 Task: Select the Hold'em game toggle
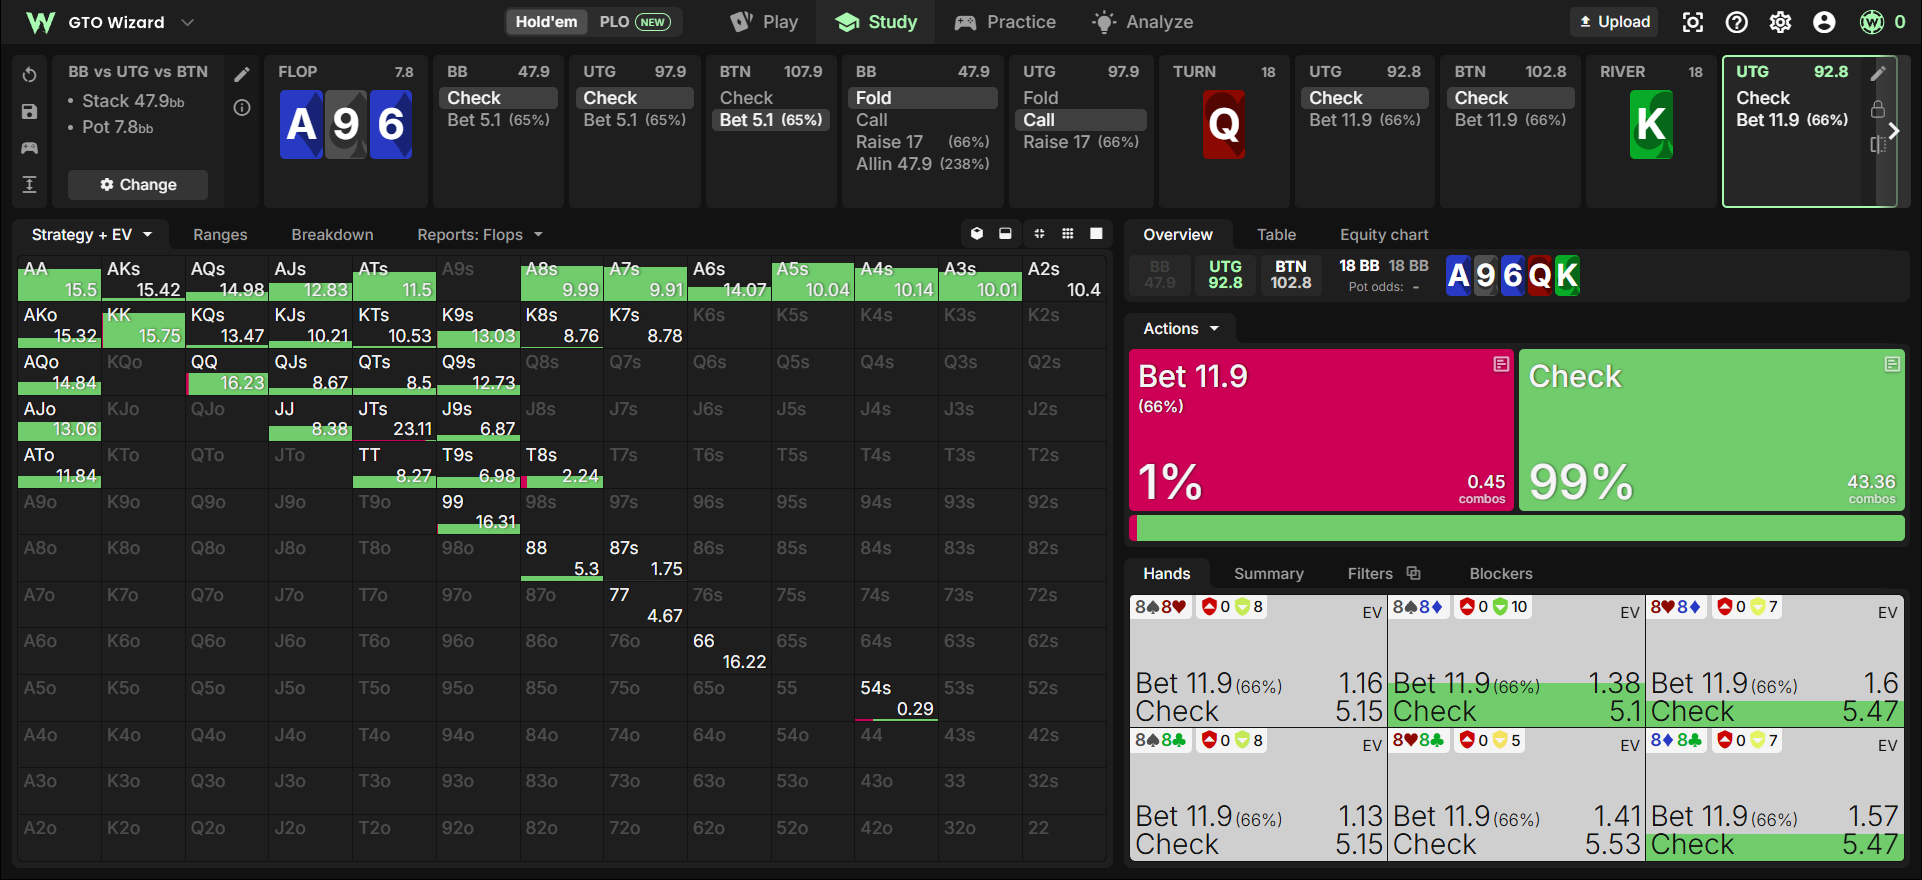point(546,22)
